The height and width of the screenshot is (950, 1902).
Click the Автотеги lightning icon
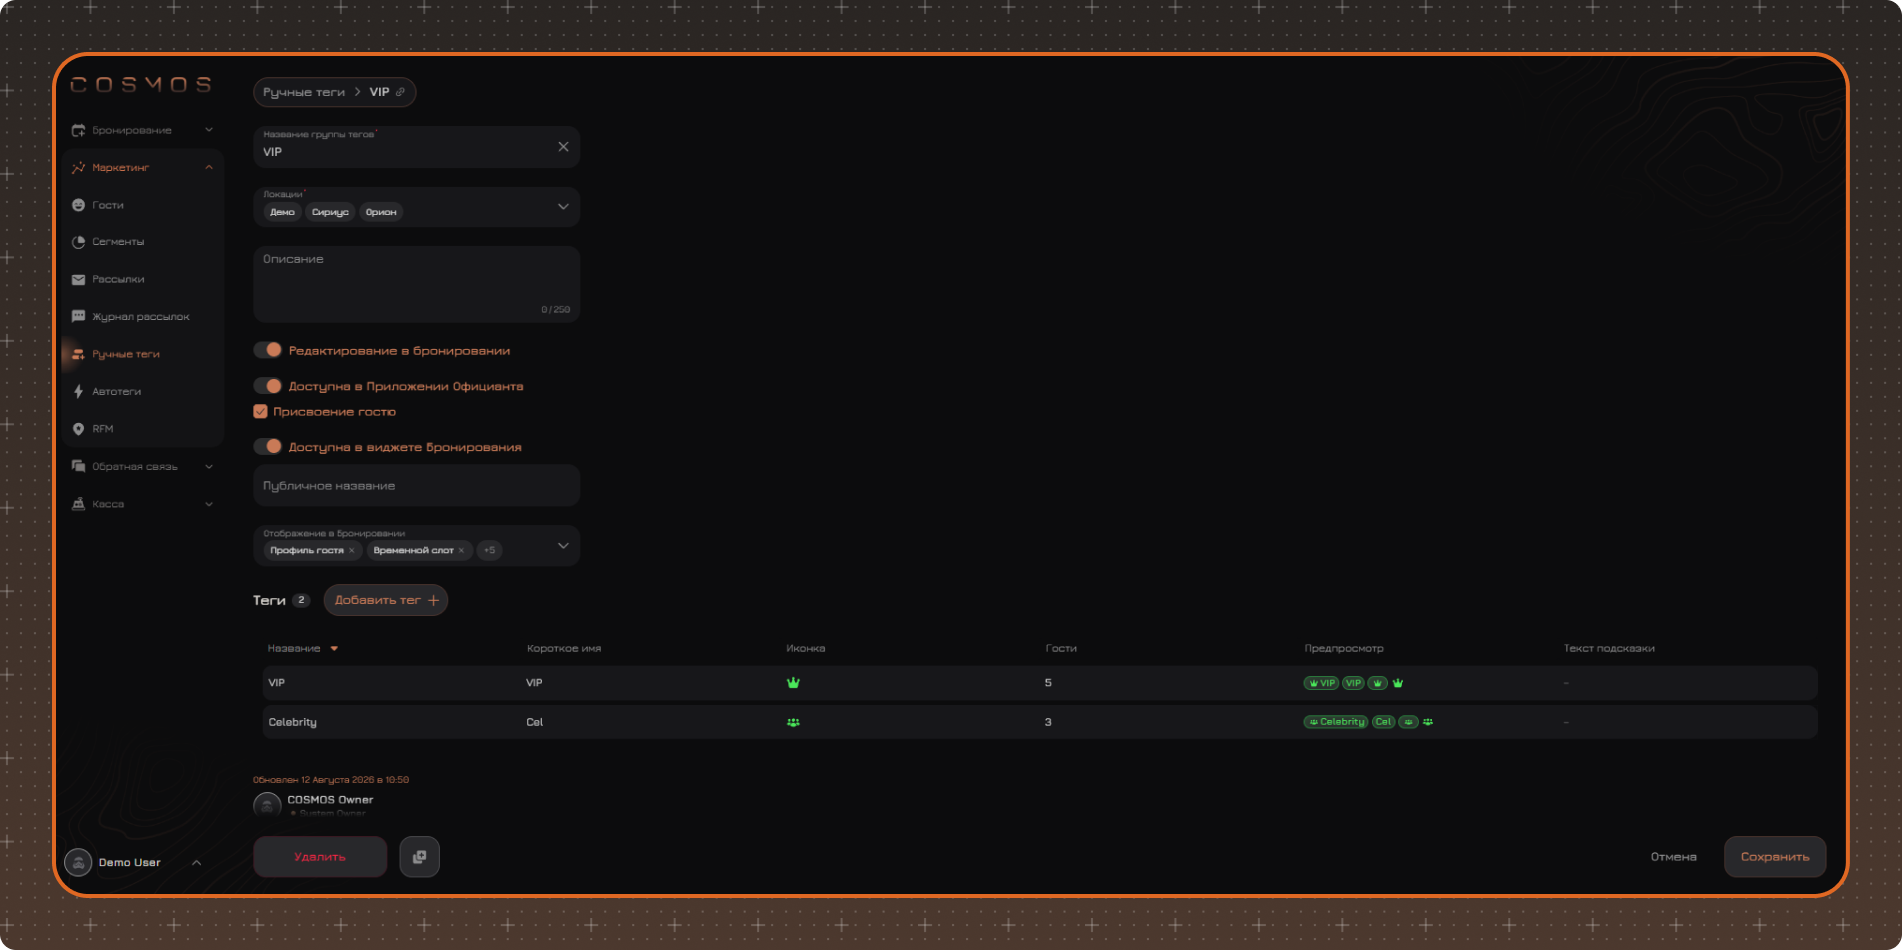[x=78, y=392]
